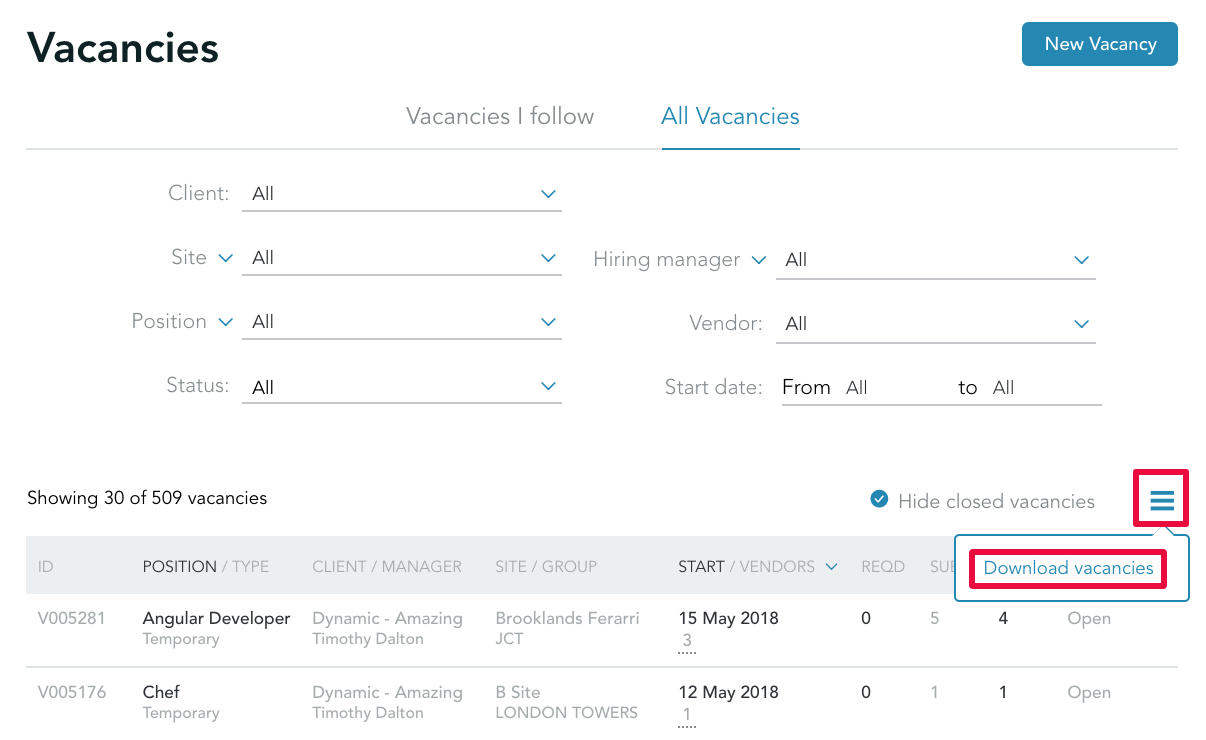The image size is (1206, 740).
Task: Expand the Client dropdown
Action: (x=402, y=194)
